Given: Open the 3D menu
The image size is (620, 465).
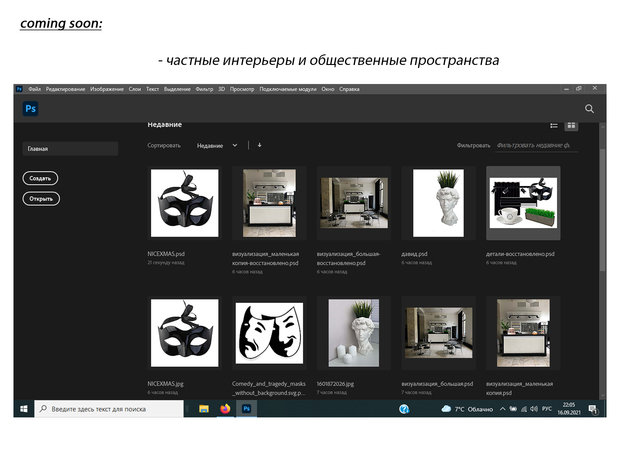Looking at the screenshot, I should click(x=222, y=89).
